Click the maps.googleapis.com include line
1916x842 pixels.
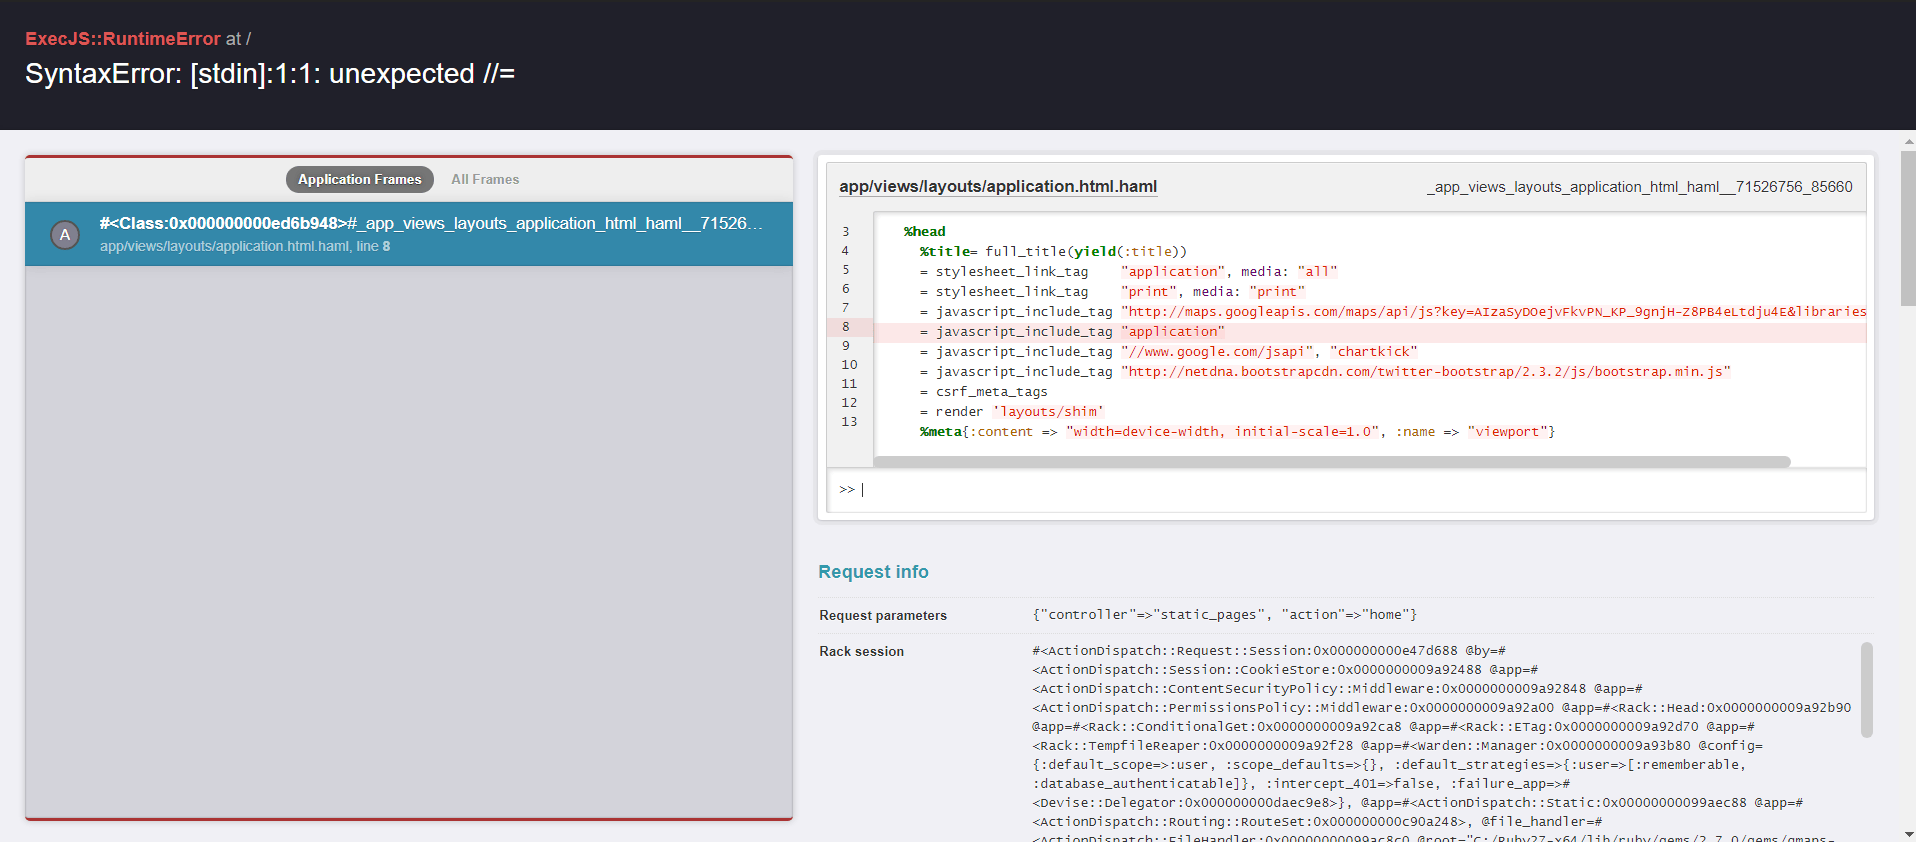click(x=1393, y=312)
